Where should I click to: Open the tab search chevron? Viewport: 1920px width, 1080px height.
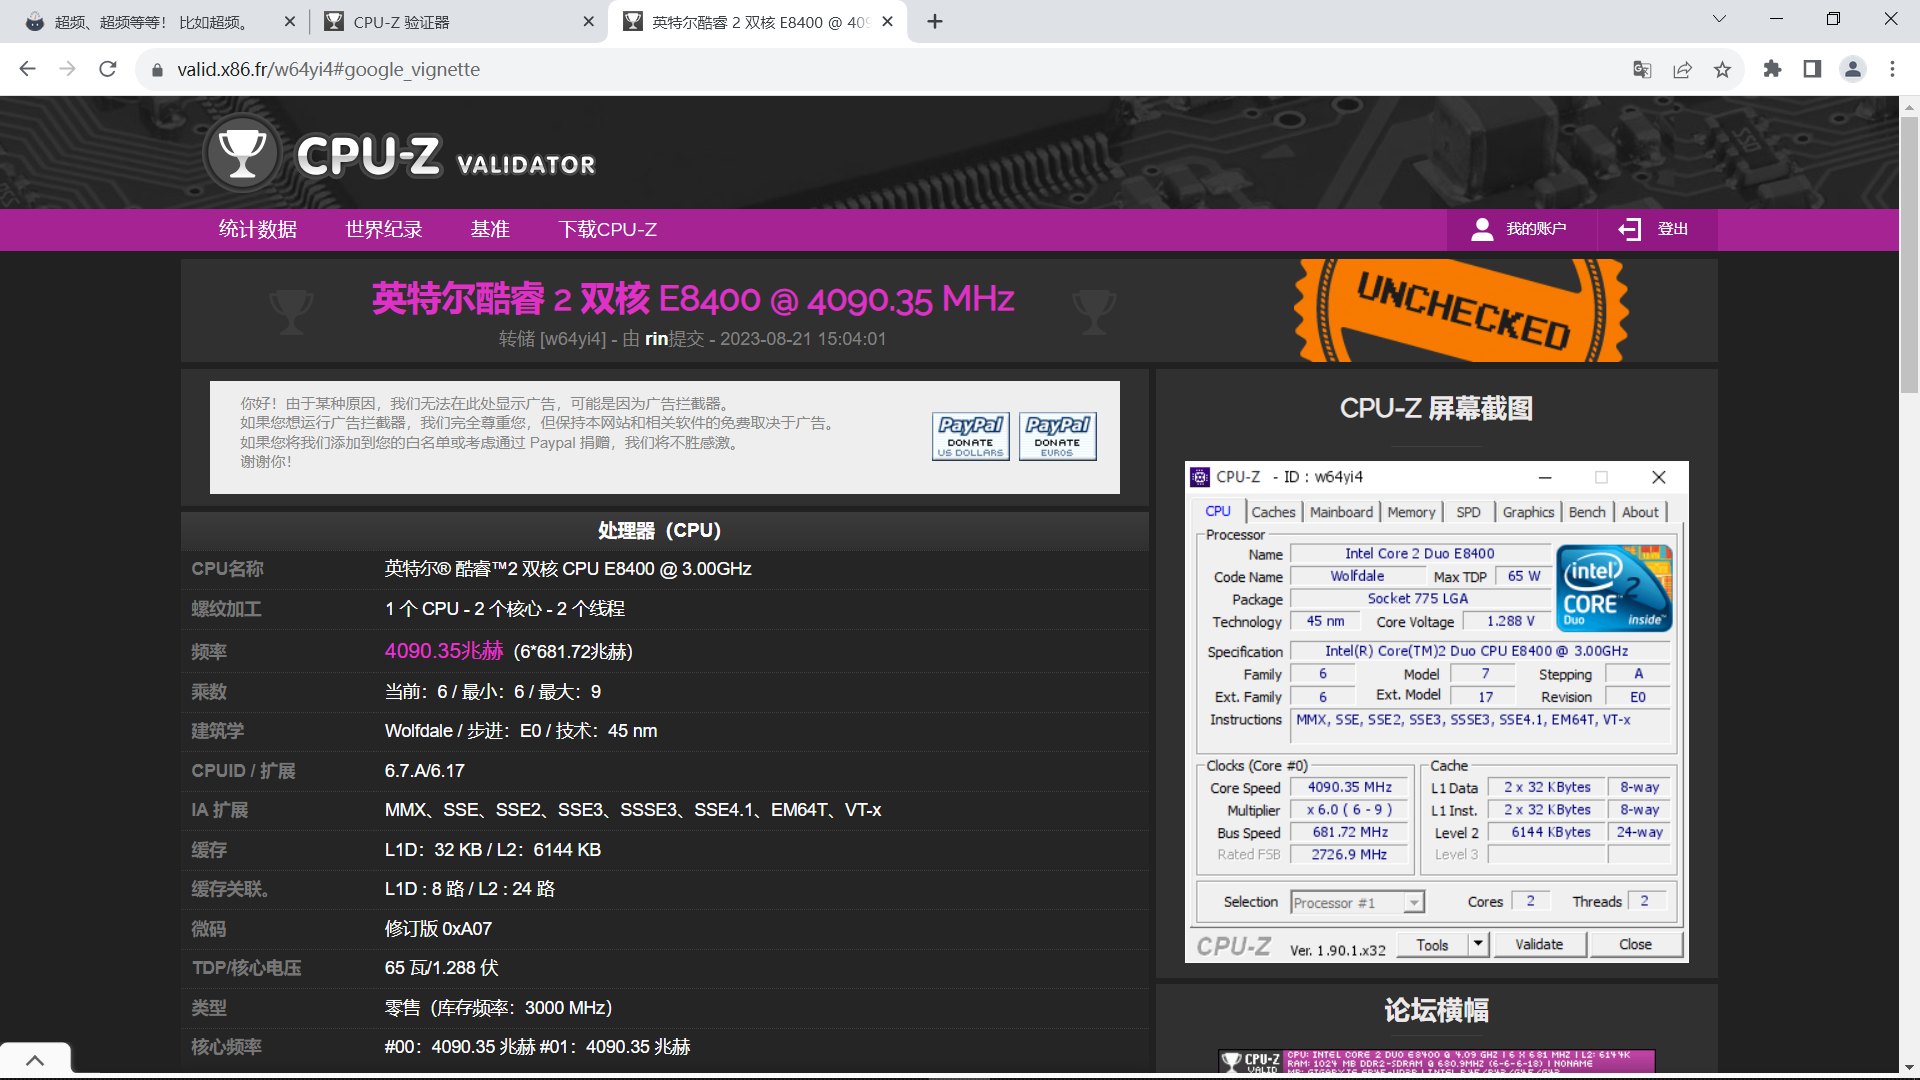(x=1719, y=18)
